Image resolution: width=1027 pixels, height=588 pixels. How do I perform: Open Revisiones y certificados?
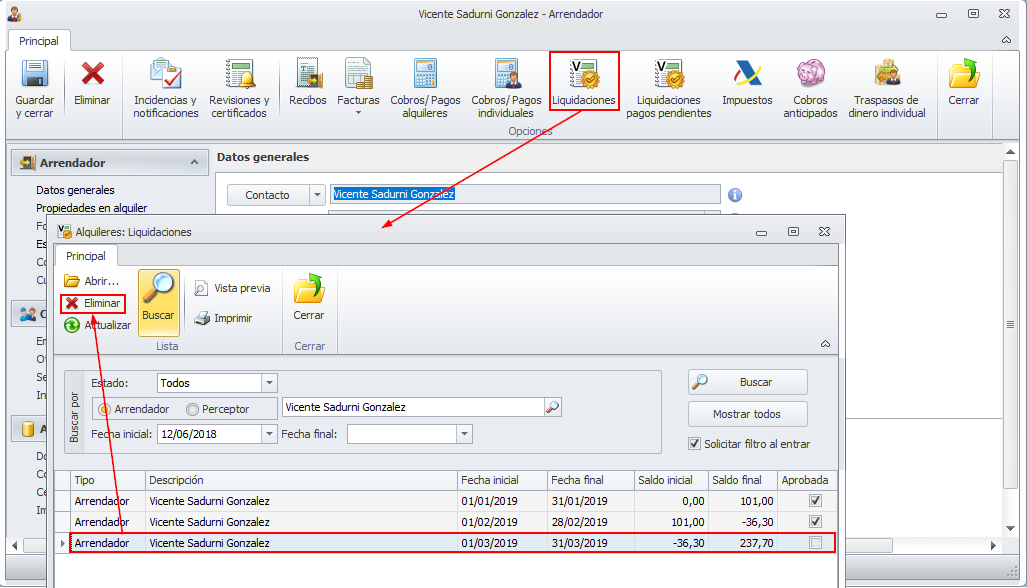(x=239, y=76)
